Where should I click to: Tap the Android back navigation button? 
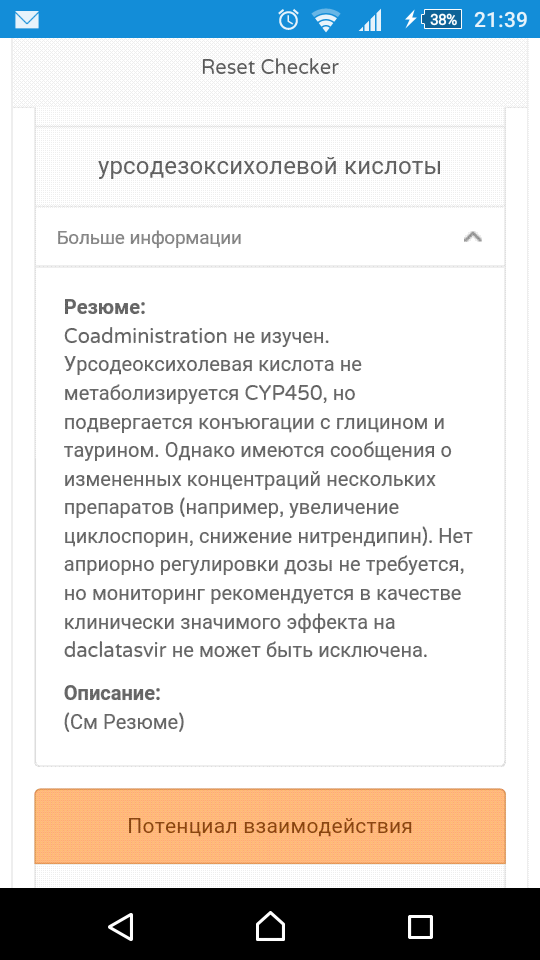click(x=121, y=925)
